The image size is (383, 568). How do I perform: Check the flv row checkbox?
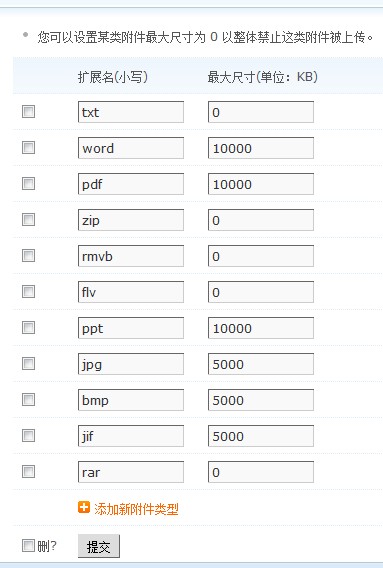[28, 292]
